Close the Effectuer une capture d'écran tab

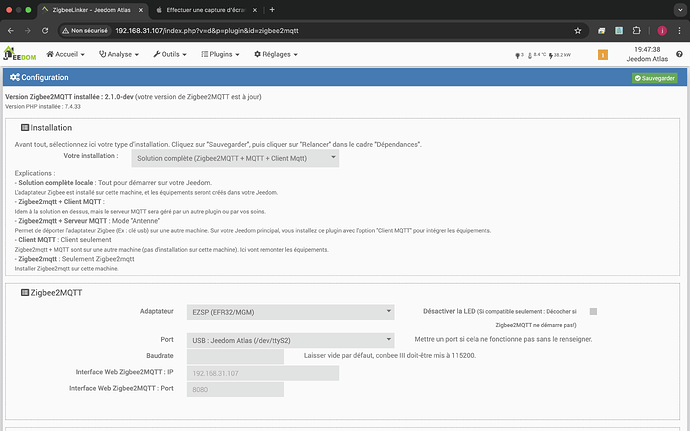click(x=255, y=10)
